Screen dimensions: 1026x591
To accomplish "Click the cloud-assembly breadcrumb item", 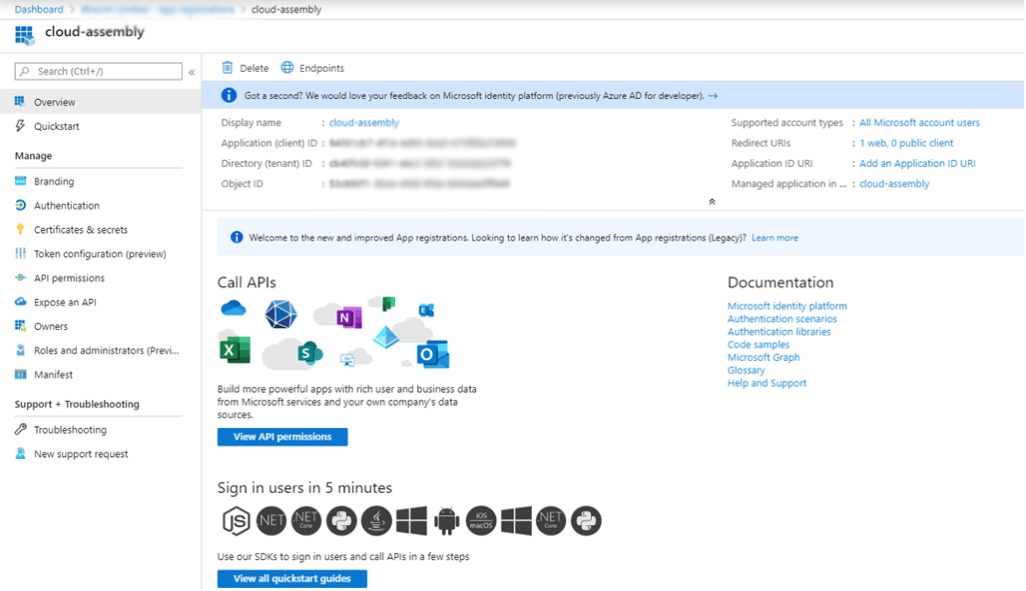I will (286, 9).
